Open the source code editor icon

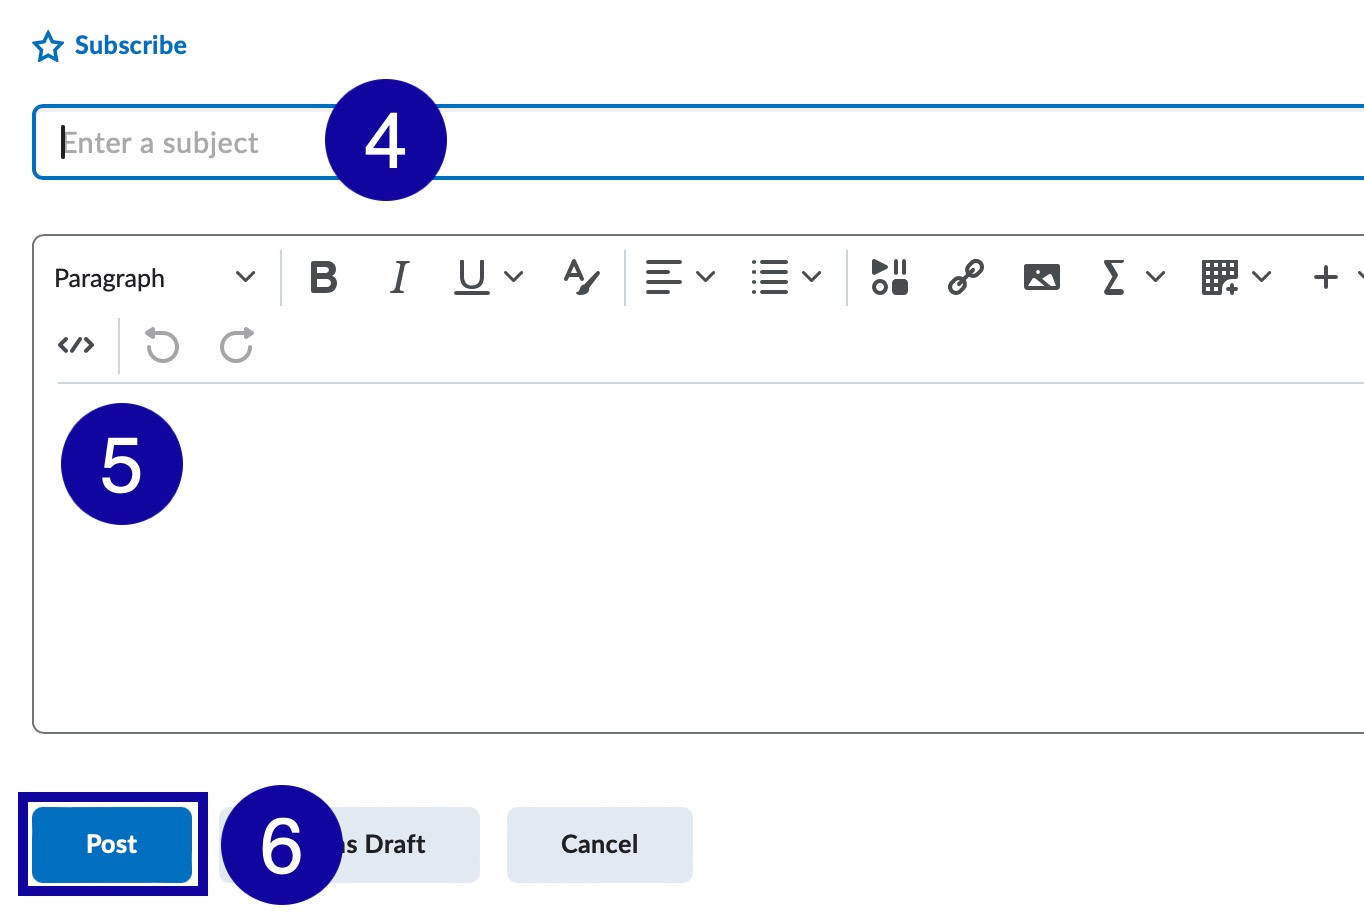pyautogui.click(x=76, y=346)
